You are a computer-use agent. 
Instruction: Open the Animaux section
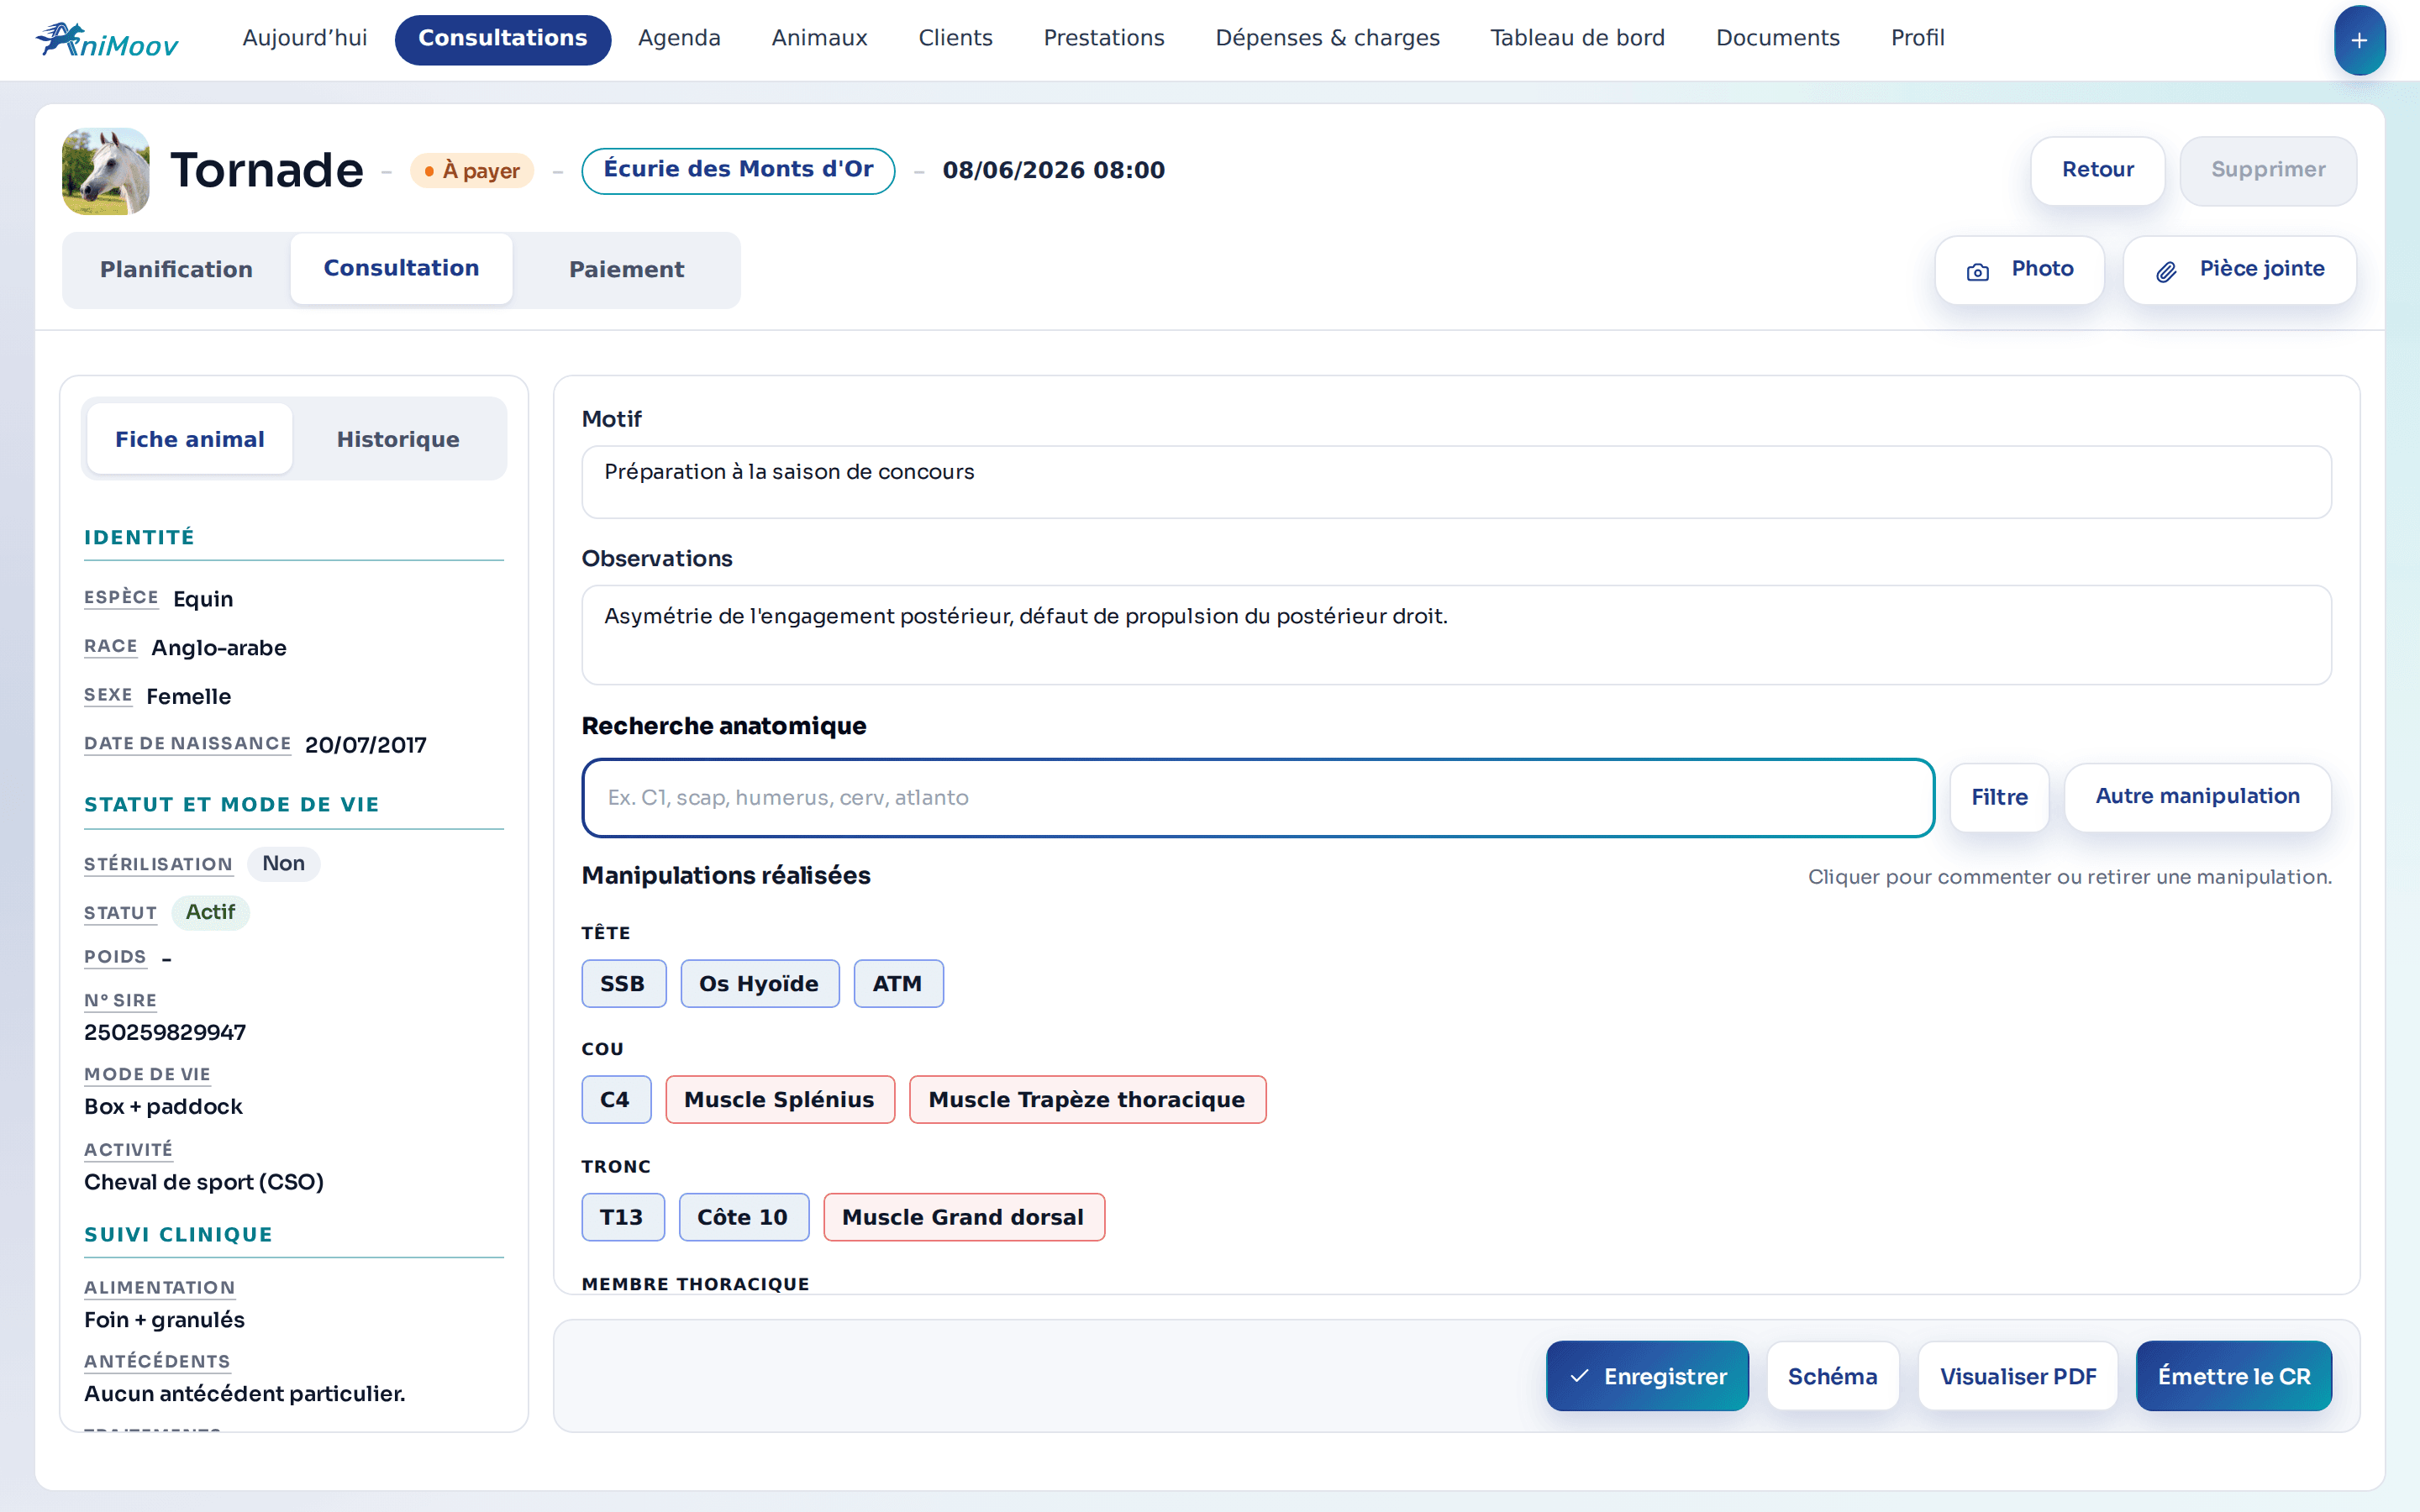(x=819, y=38)
